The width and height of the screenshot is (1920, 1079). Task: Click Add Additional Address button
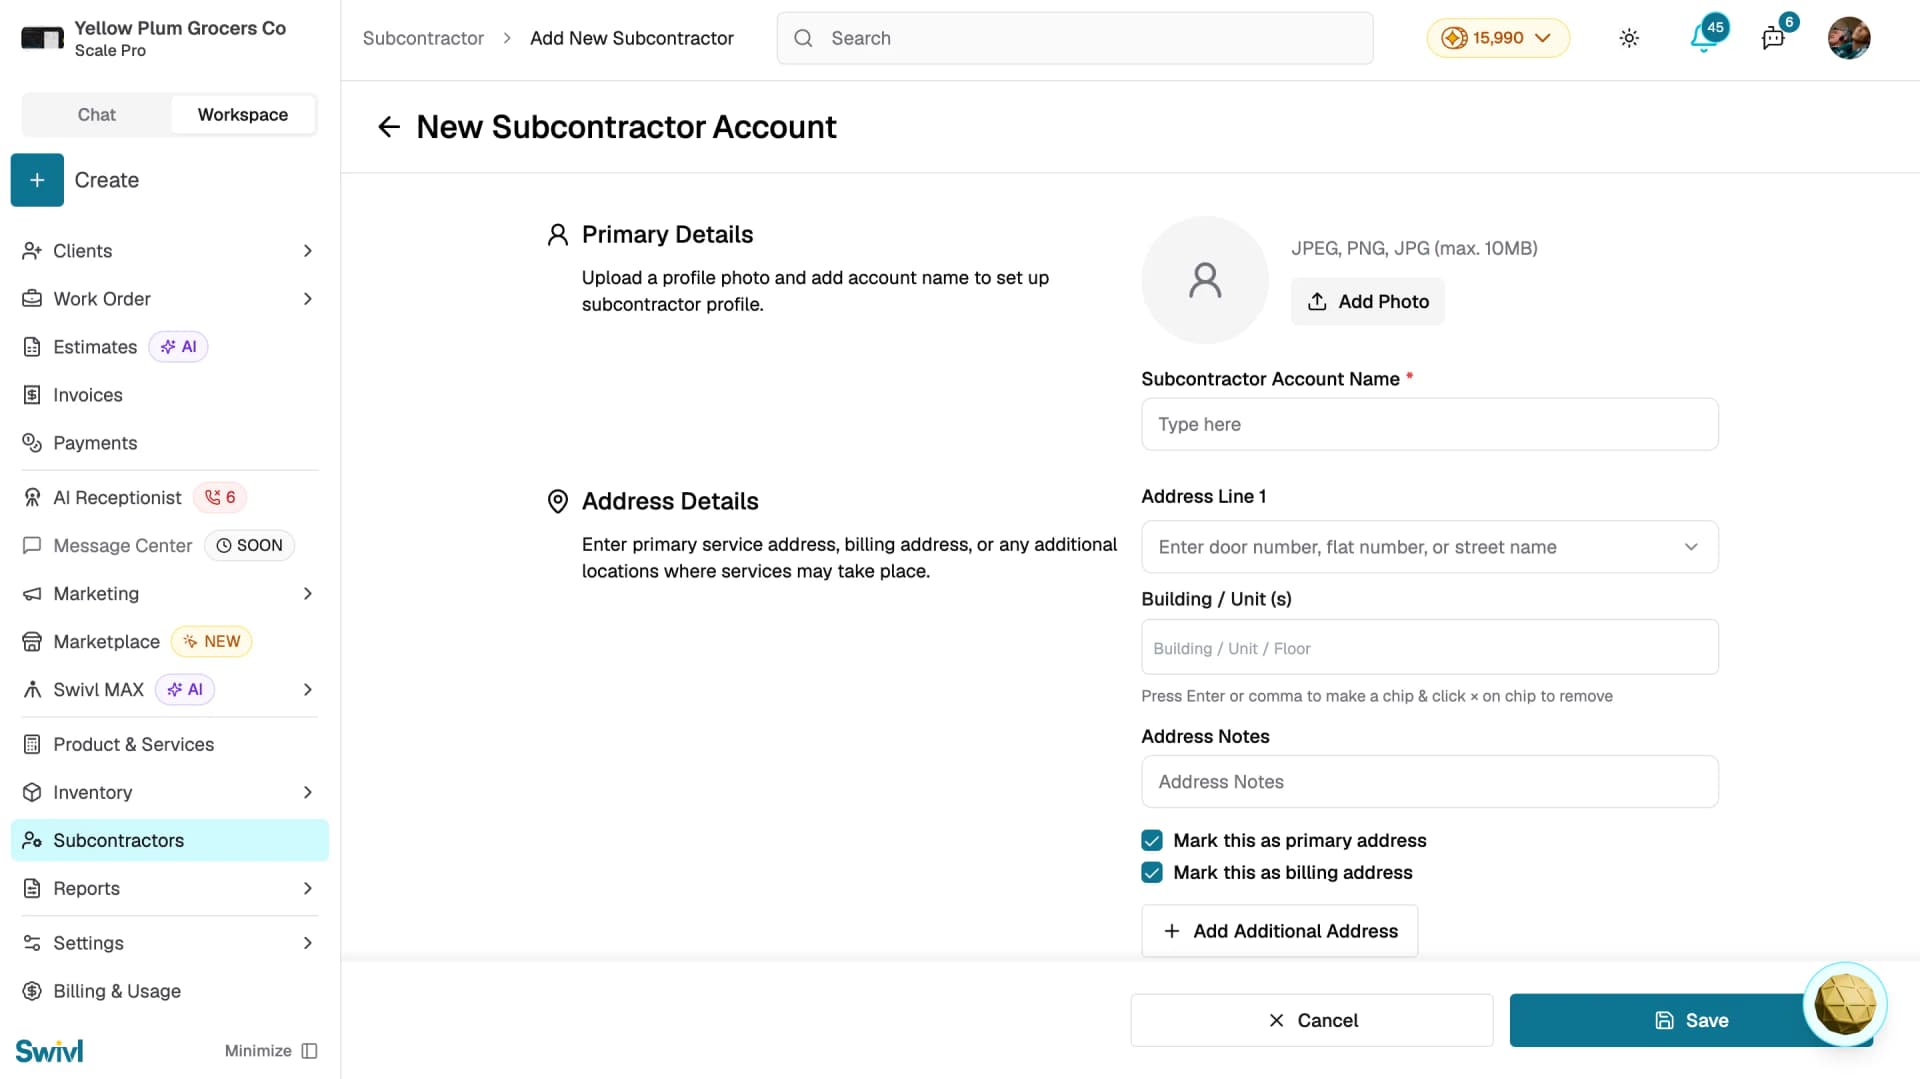pyautogui.click(x=1279, y=931)
